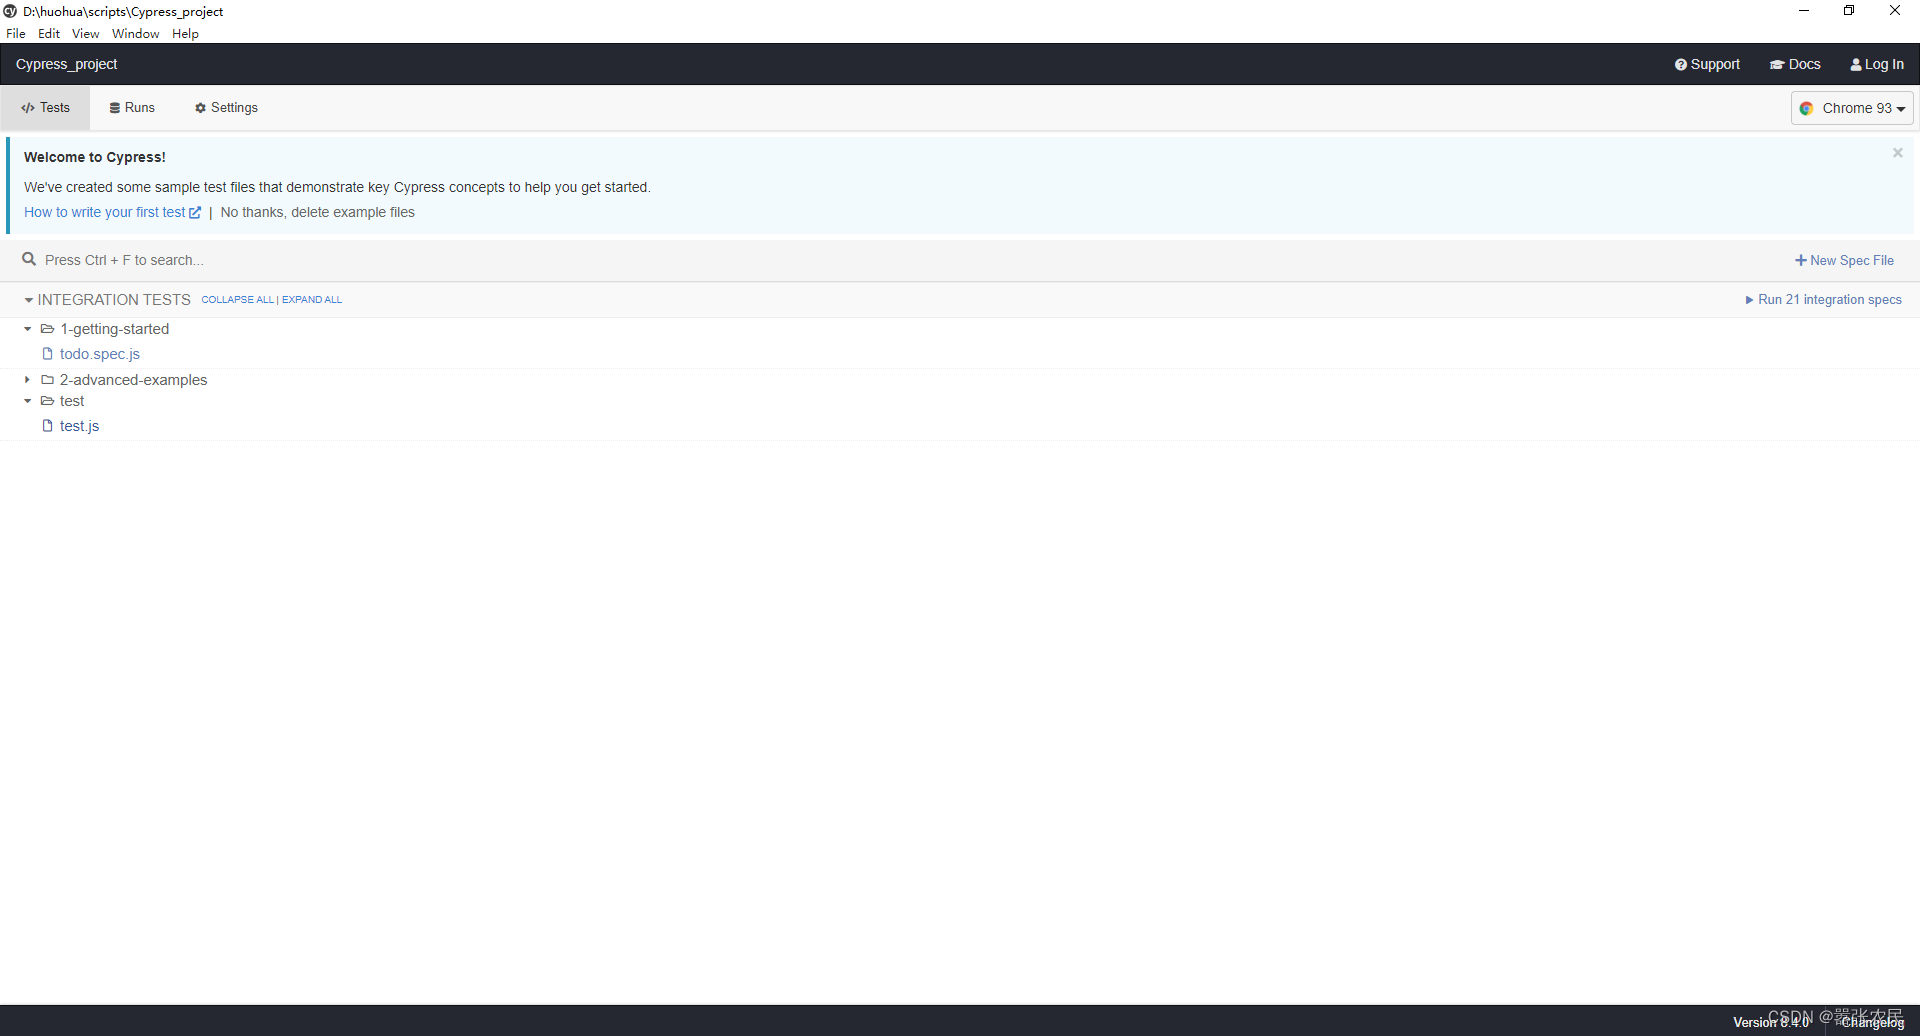Open the test.js spec file

80,426
